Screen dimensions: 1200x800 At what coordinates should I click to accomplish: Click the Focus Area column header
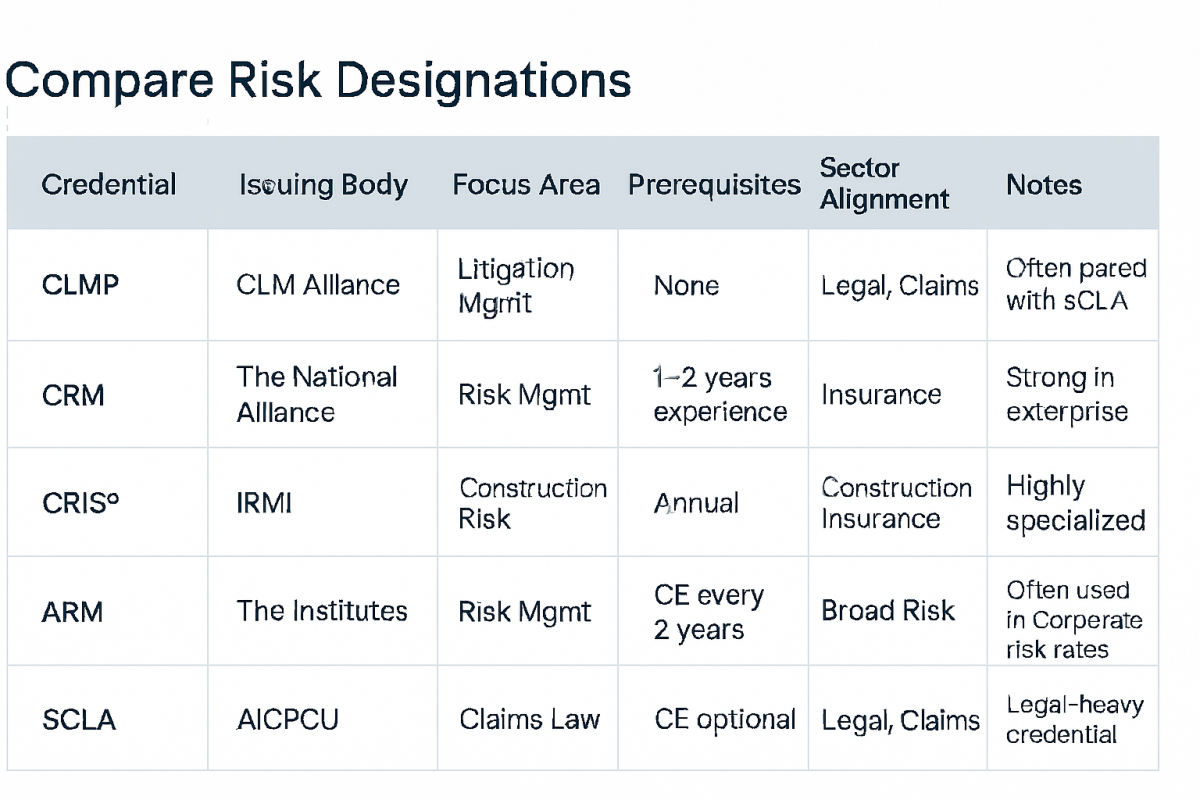coord(526,185)
